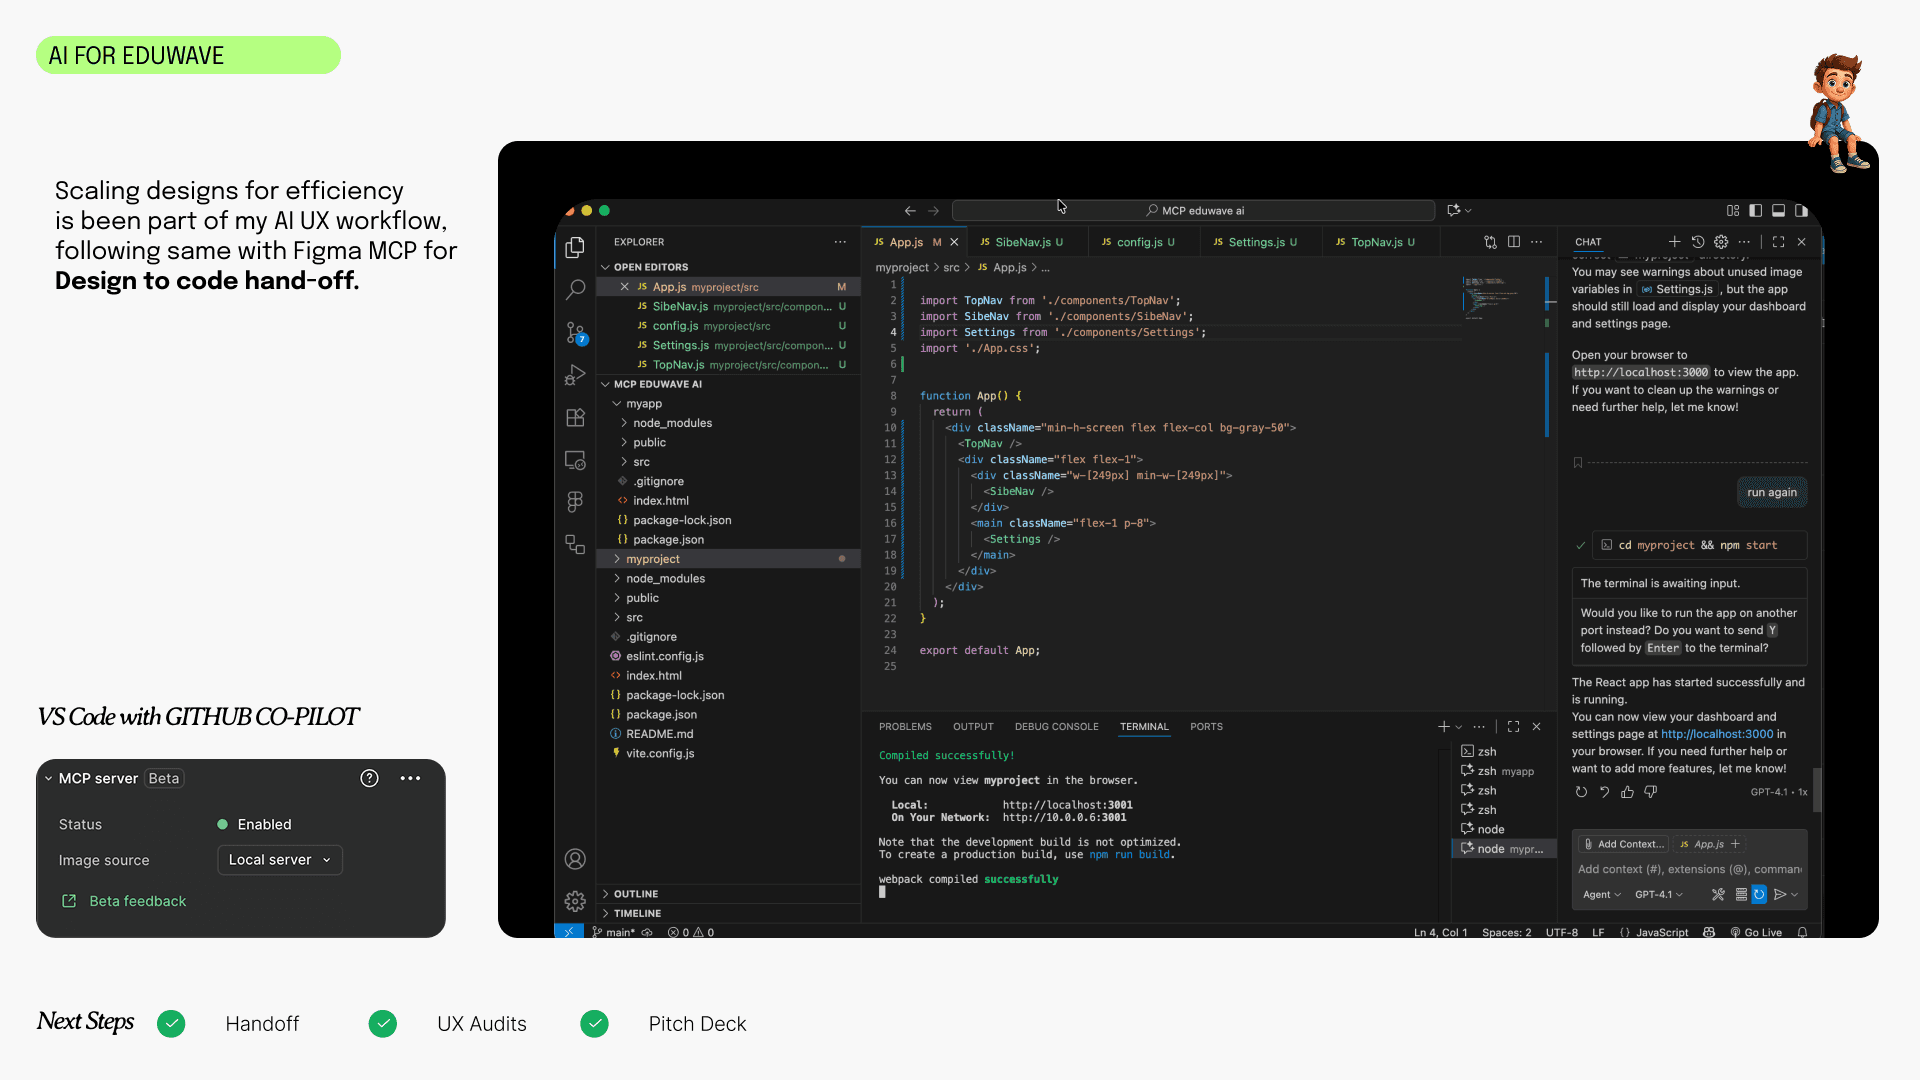Click thumbs up on chat response

point(1627,792)
